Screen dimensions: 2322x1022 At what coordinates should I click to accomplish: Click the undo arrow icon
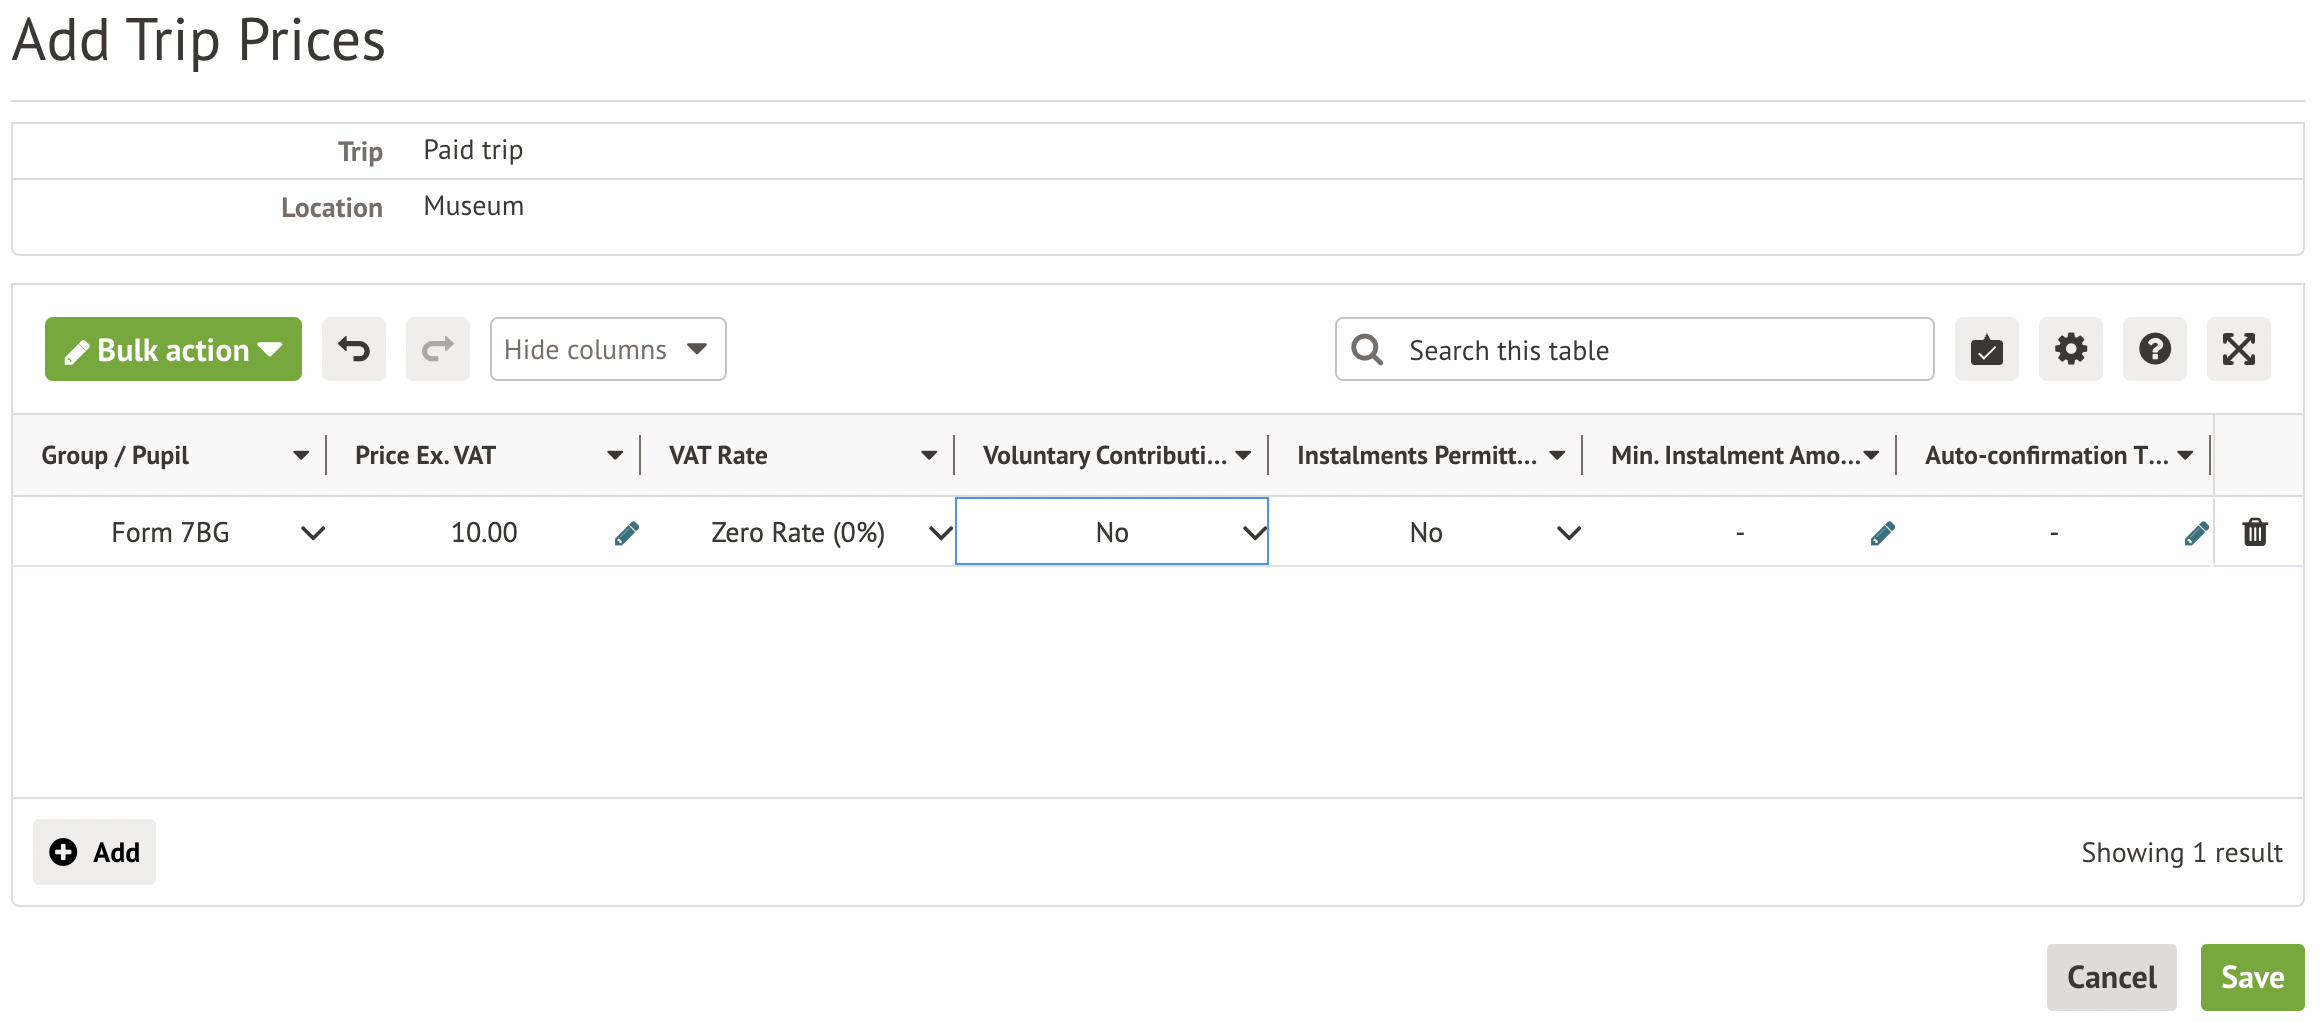coord(353,349)
